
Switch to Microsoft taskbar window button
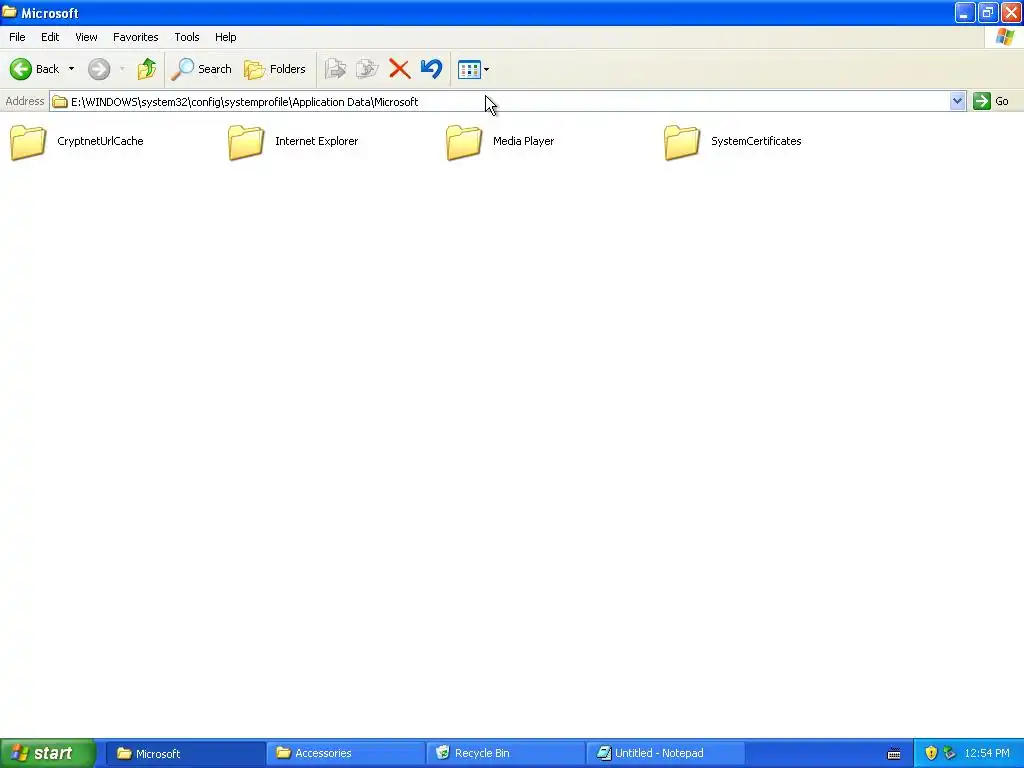(185, 754)
